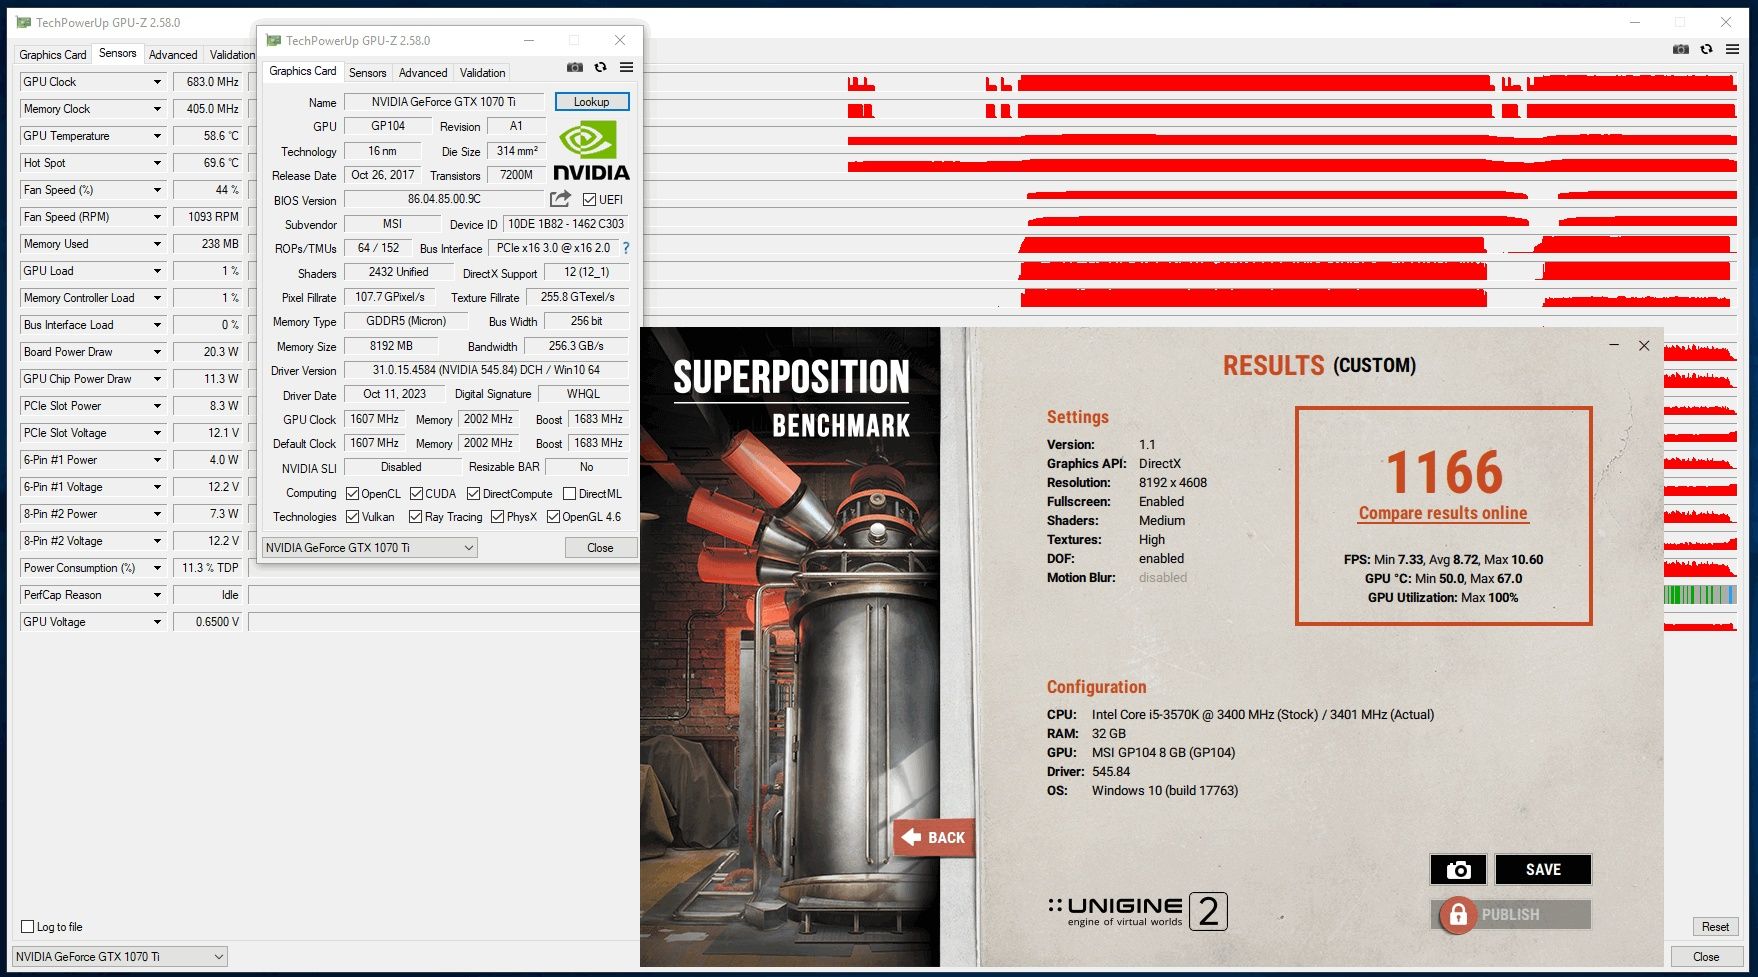Open the Hot Spot sensor dropdown

pos(157,163)
